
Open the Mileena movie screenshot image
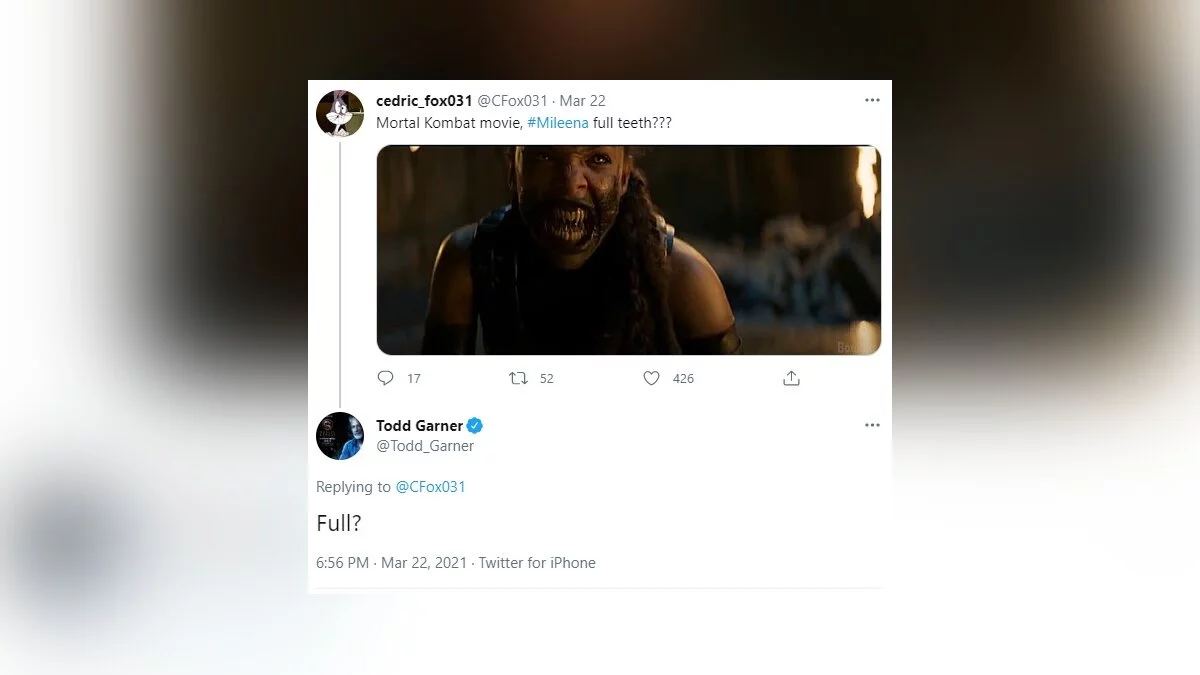pyautogui.click(x=628, y=250)
